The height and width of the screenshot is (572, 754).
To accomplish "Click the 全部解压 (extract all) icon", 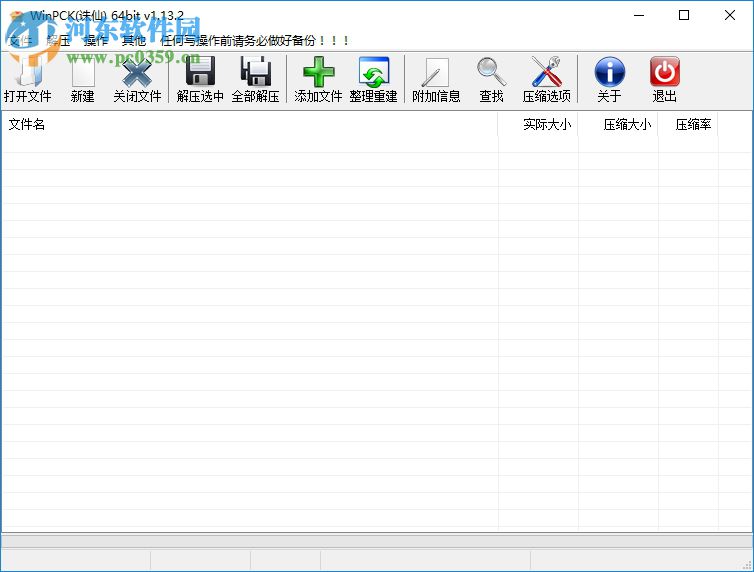I will (255, 72).
